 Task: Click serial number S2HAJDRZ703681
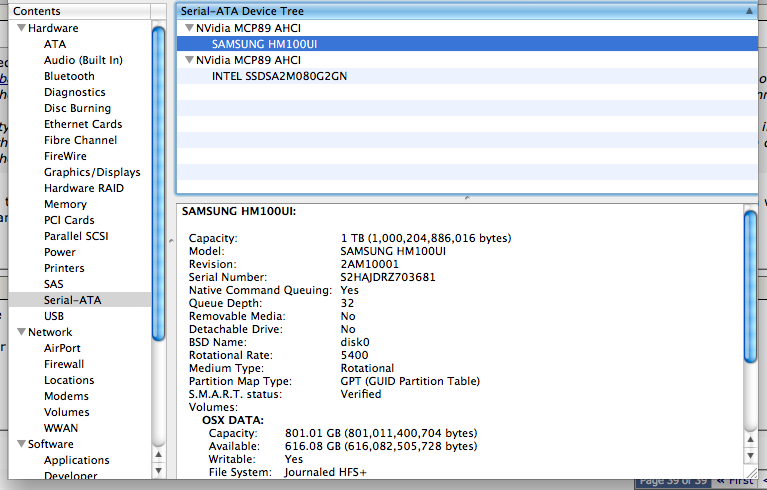(x=387, y=277)
